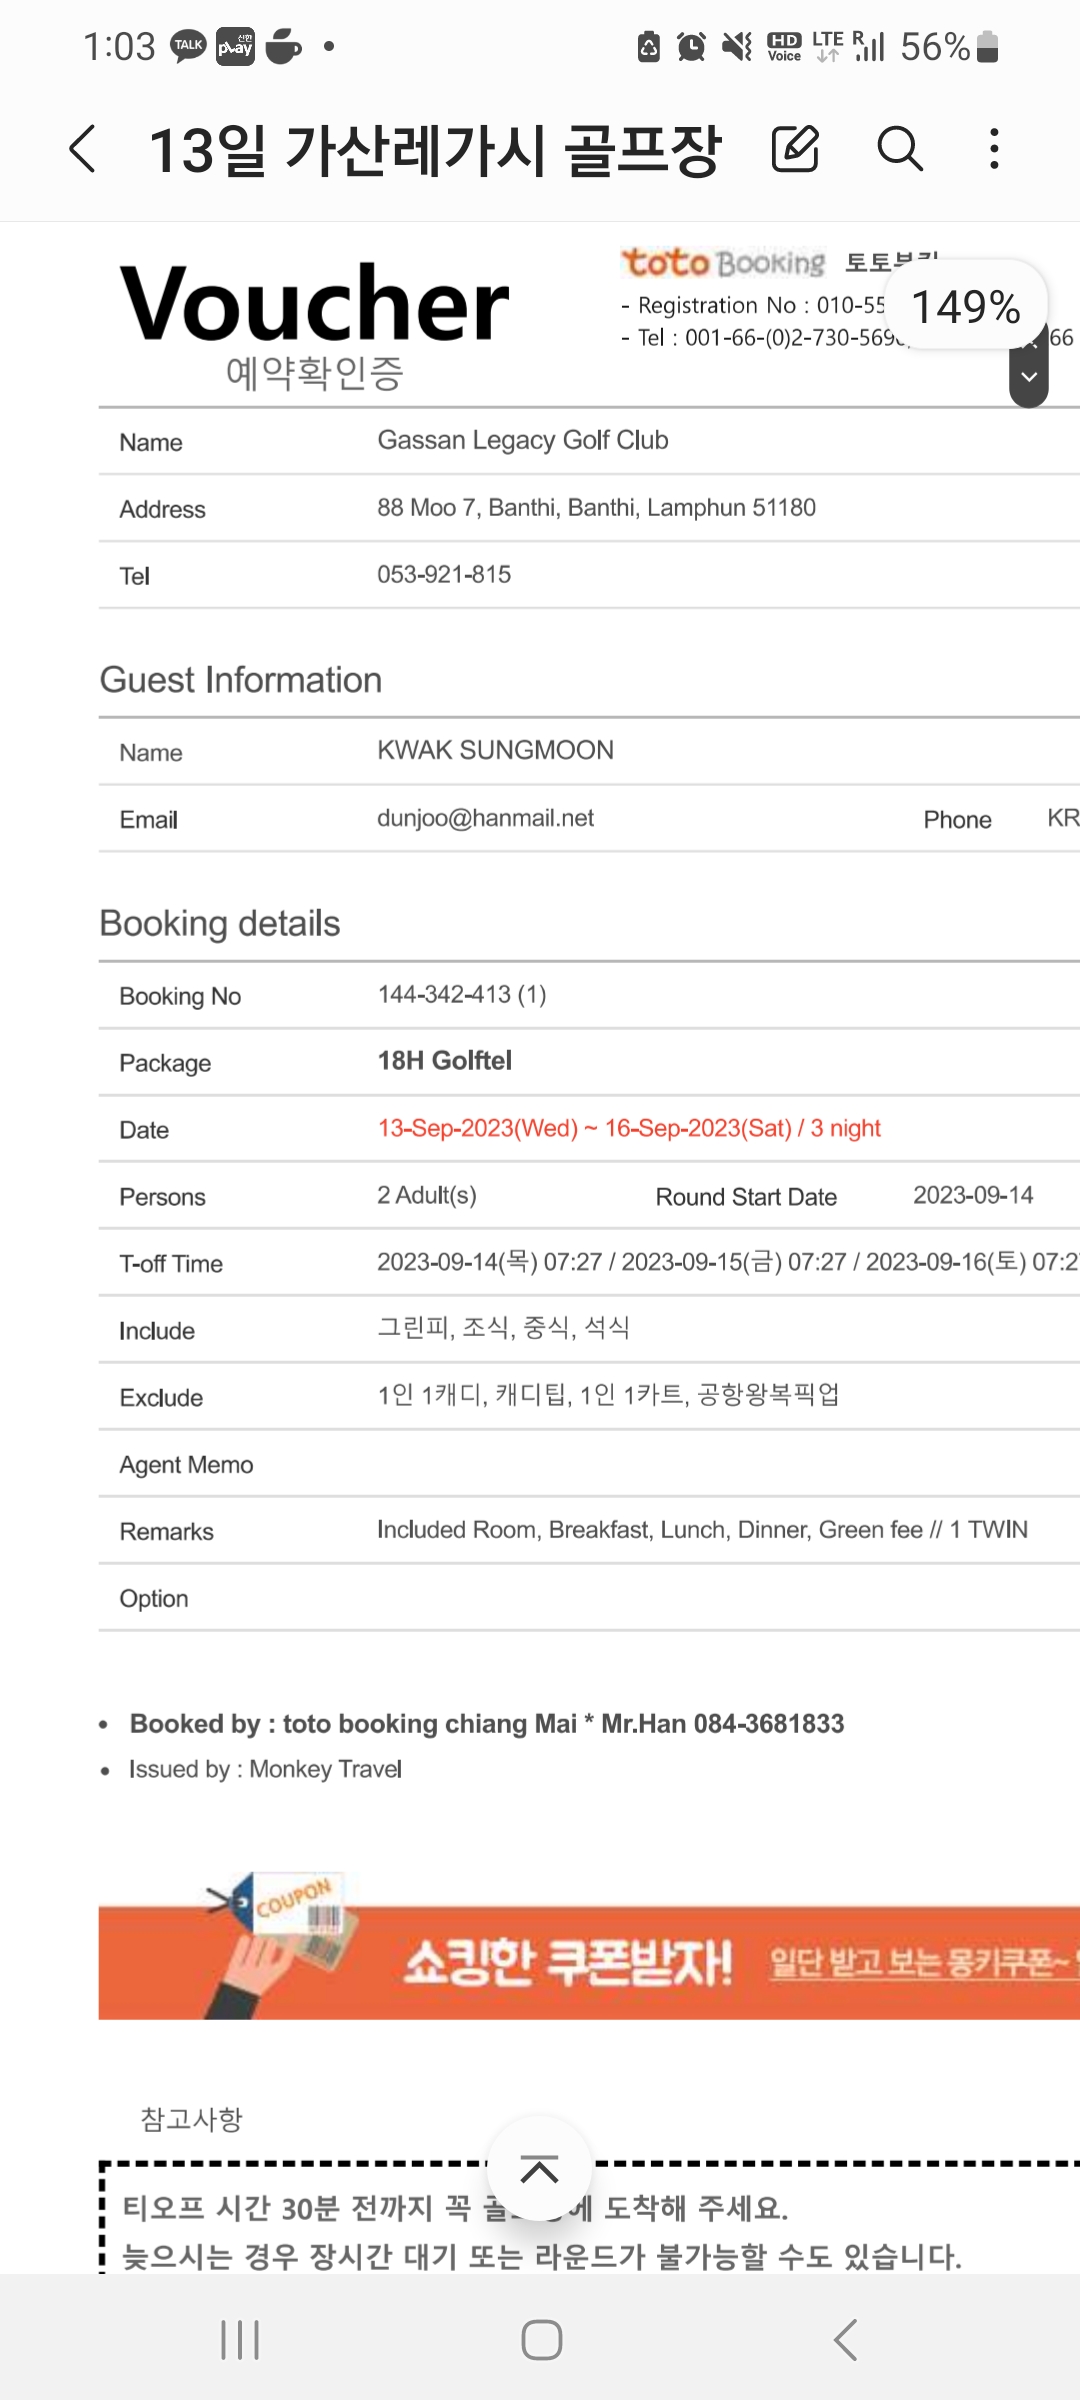Tap the 149% zoom level indicator
The height and width of the screenshot is (2400, 1080).
click(965, 306)
